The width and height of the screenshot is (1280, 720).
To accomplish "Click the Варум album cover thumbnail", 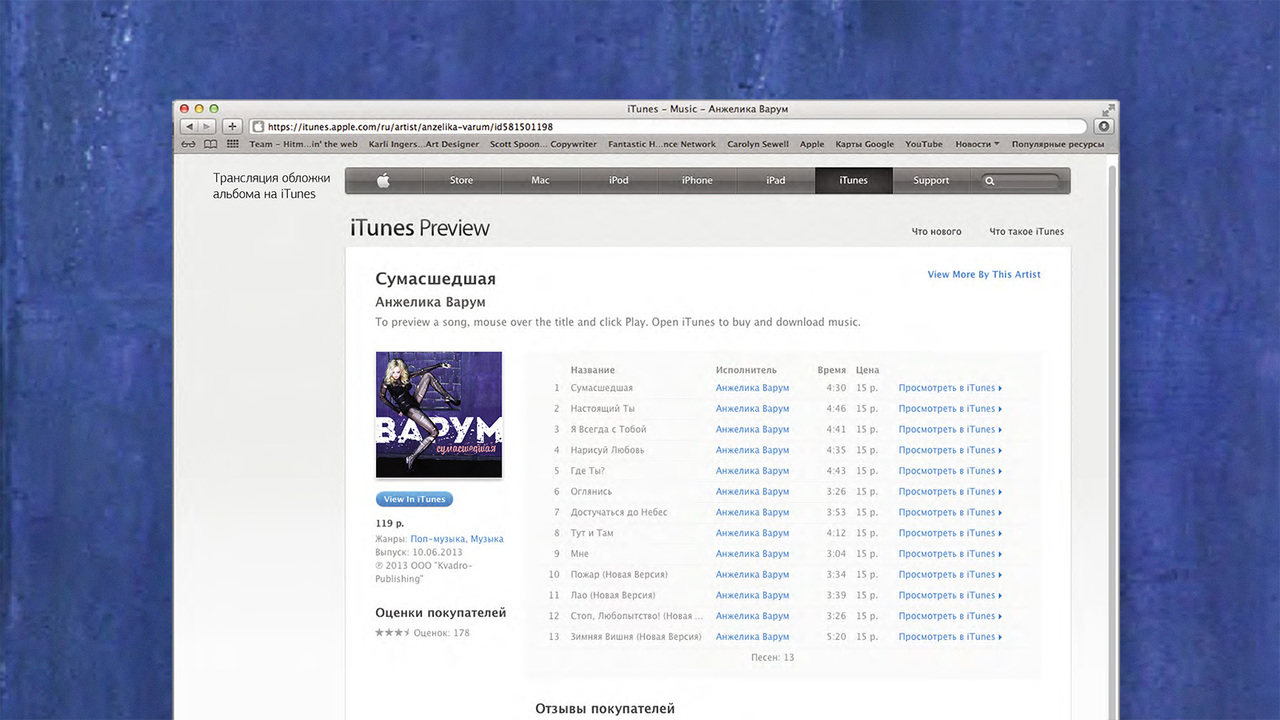I will pyautogui.click(x=439, y=414).
